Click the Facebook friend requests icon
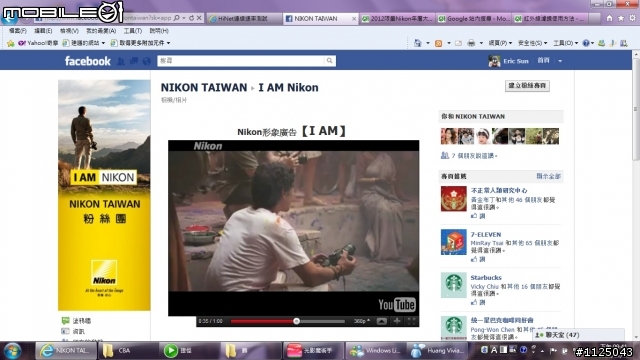Screen dimensions: 640x360 (121, 61)
